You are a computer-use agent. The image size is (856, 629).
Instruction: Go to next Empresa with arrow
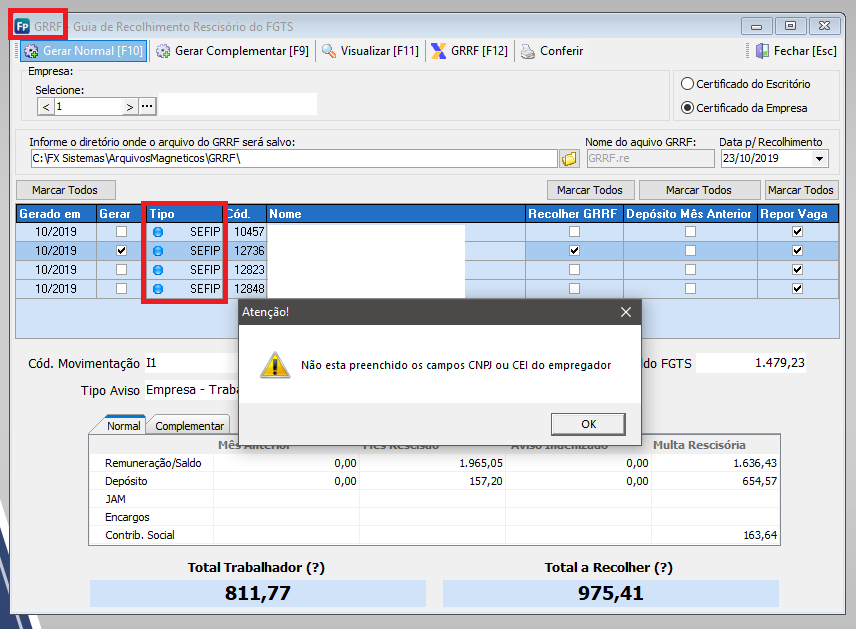pos(129,106)
